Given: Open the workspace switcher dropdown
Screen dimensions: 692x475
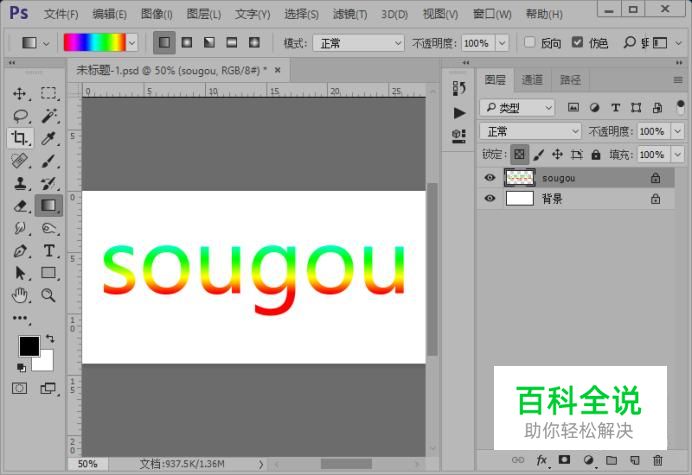Looking at the screenshot, I should 667,43.
